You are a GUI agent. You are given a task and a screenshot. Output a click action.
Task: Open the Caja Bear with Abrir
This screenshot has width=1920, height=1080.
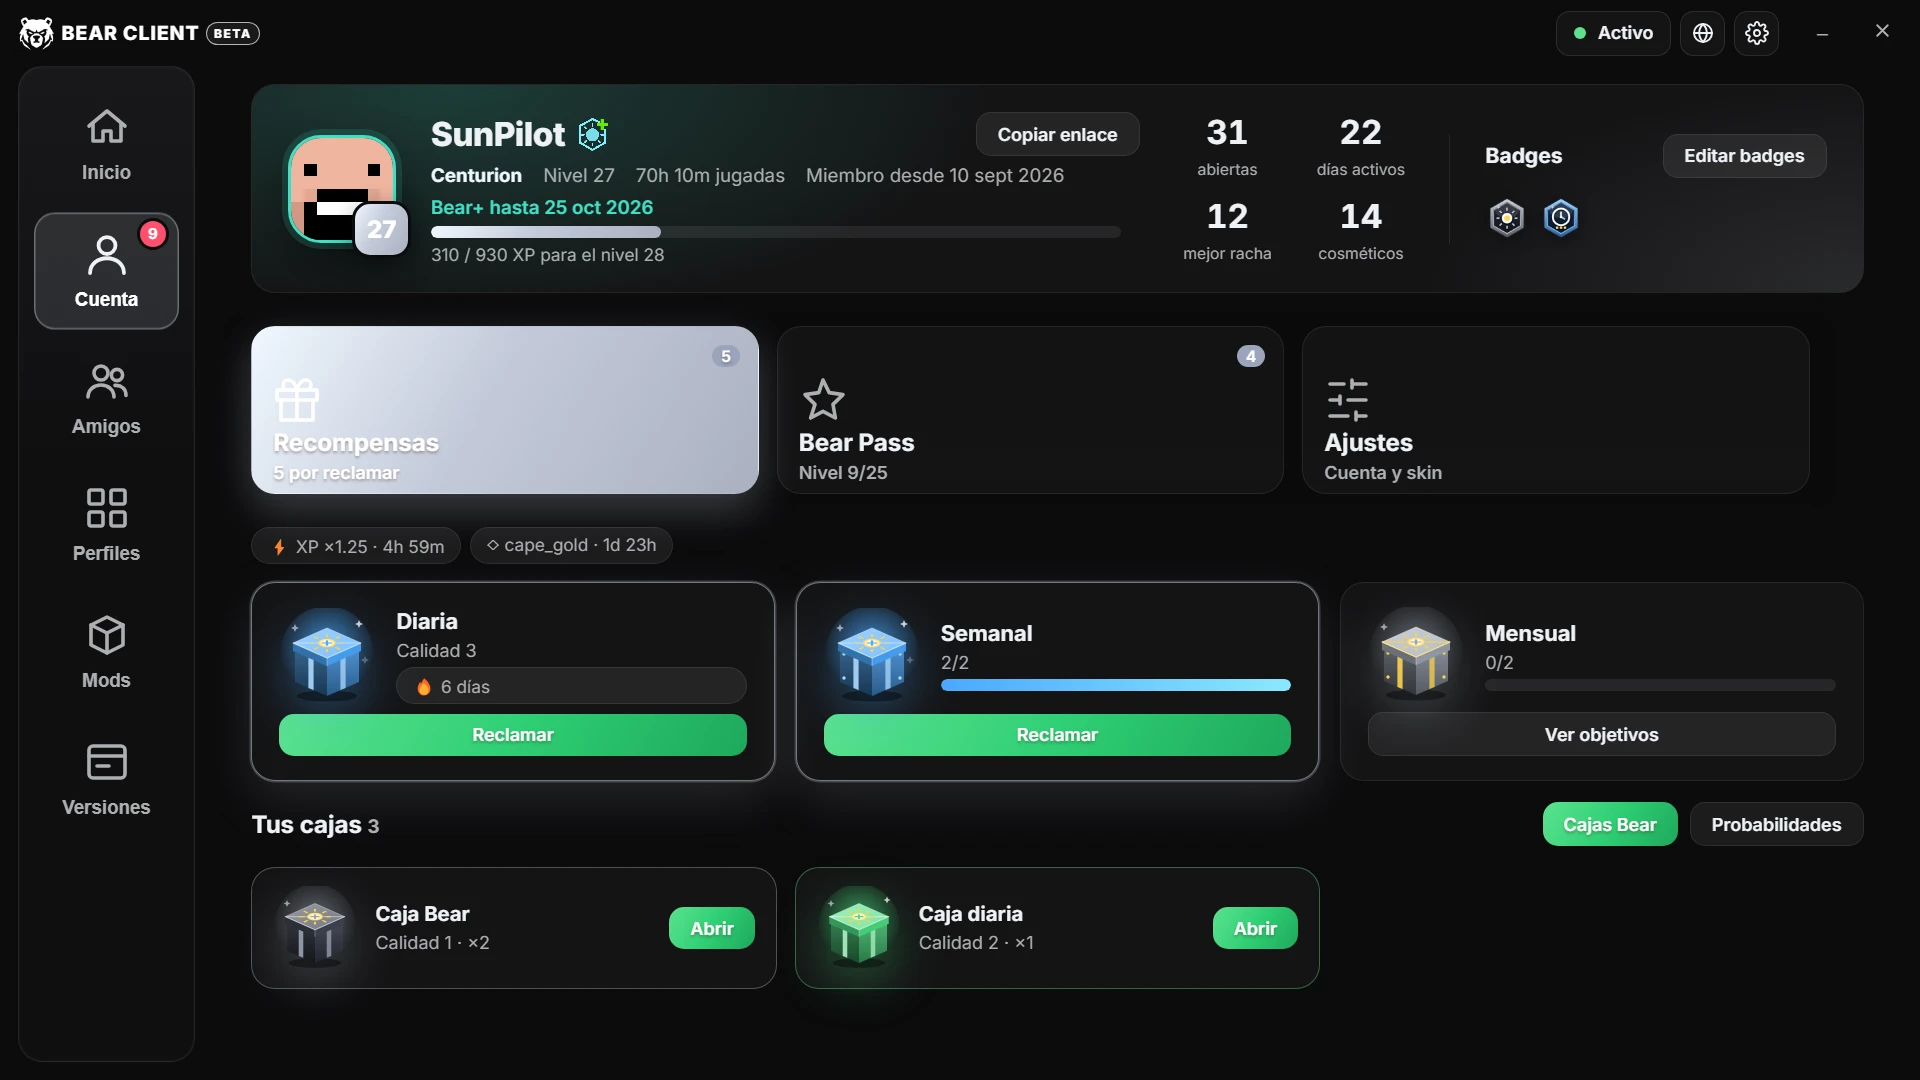click(711, 928)
